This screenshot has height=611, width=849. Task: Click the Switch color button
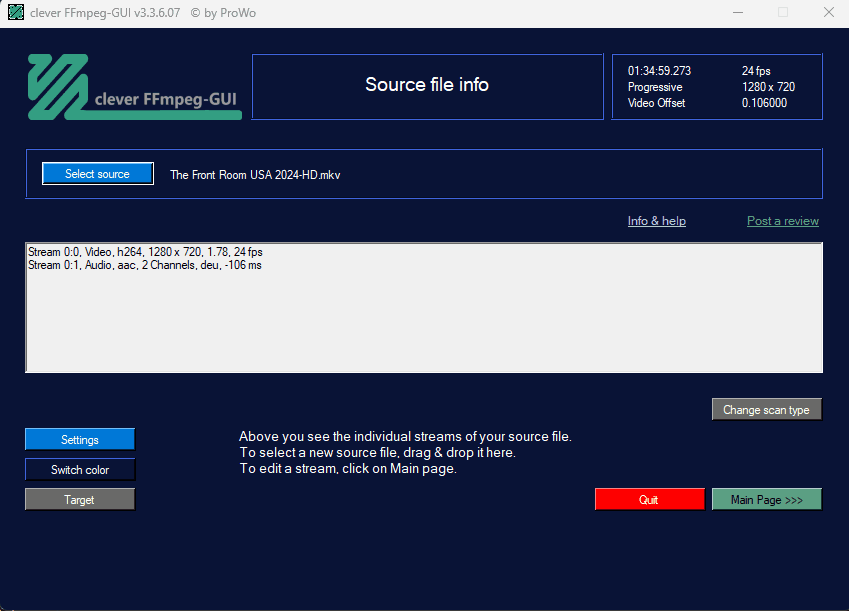click(80, 470)
